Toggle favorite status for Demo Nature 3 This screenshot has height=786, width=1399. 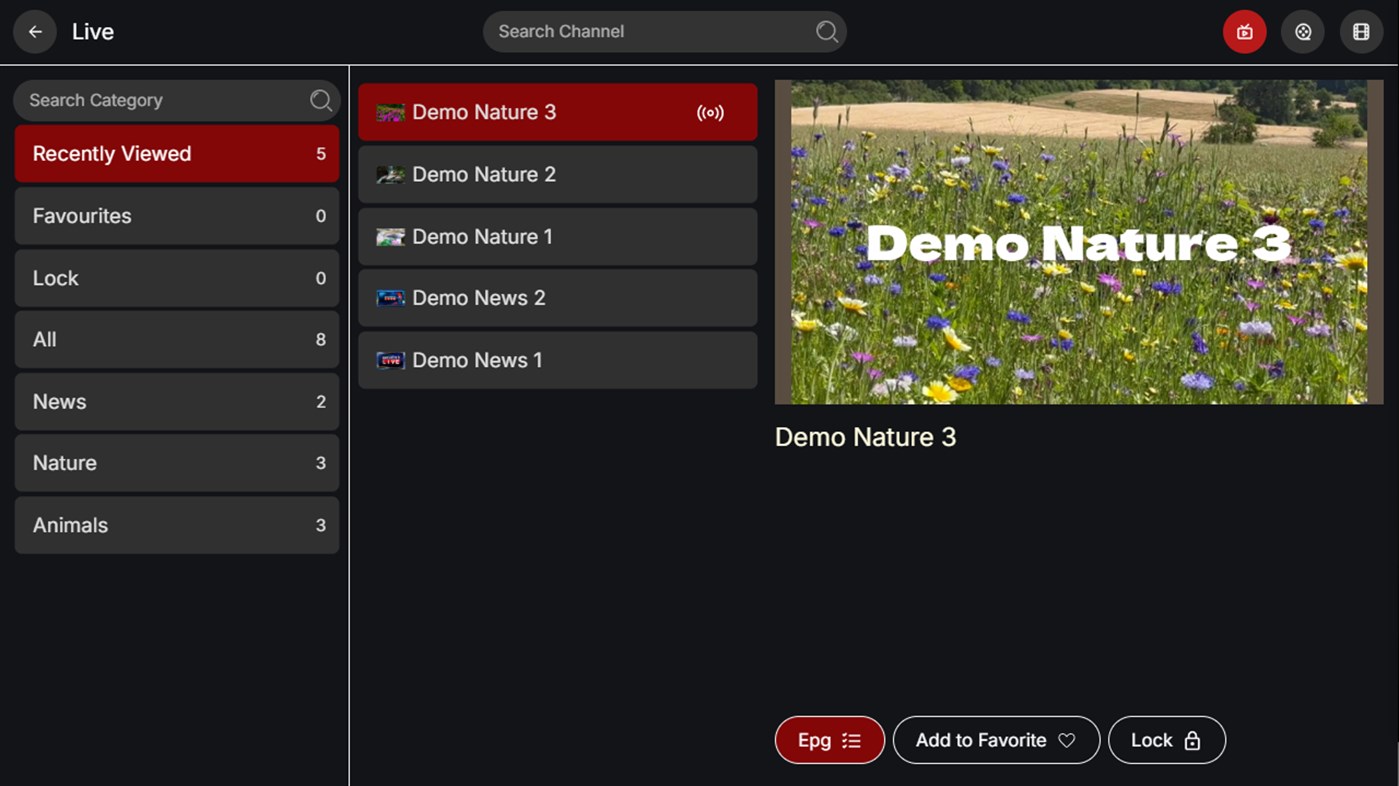pyautogui.click(x=995, y=740)
